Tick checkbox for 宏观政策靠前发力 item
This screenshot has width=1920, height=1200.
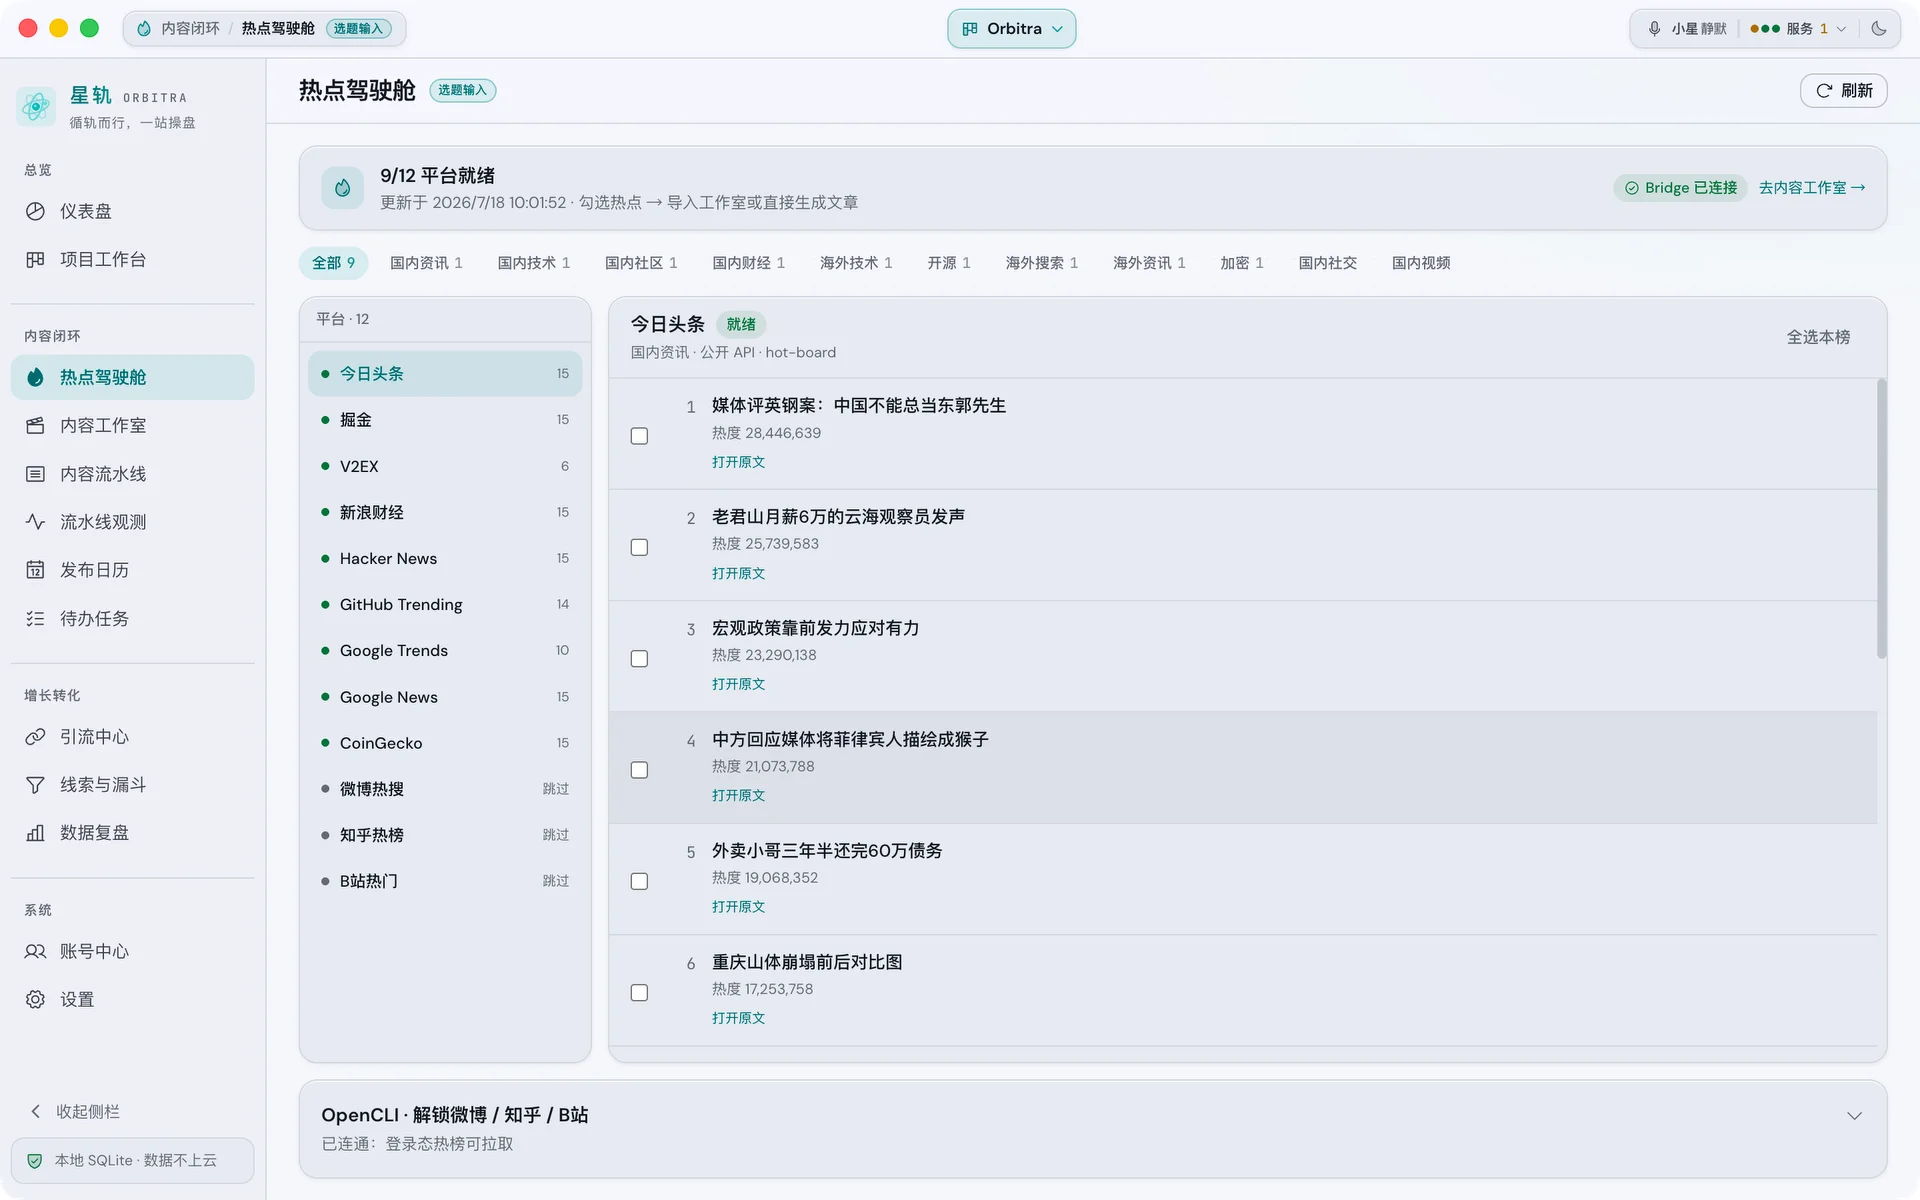tap(639, 659)
